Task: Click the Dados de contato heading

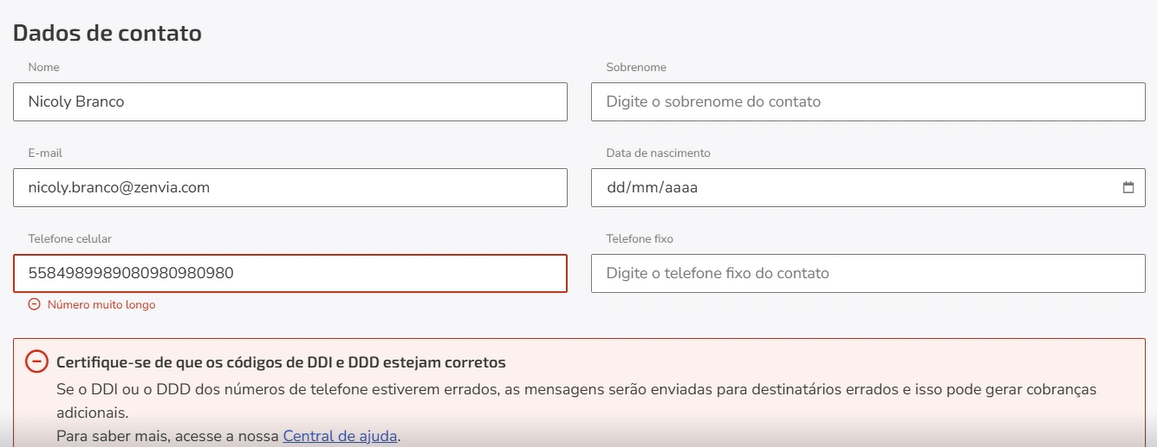Action: point(107,33)
